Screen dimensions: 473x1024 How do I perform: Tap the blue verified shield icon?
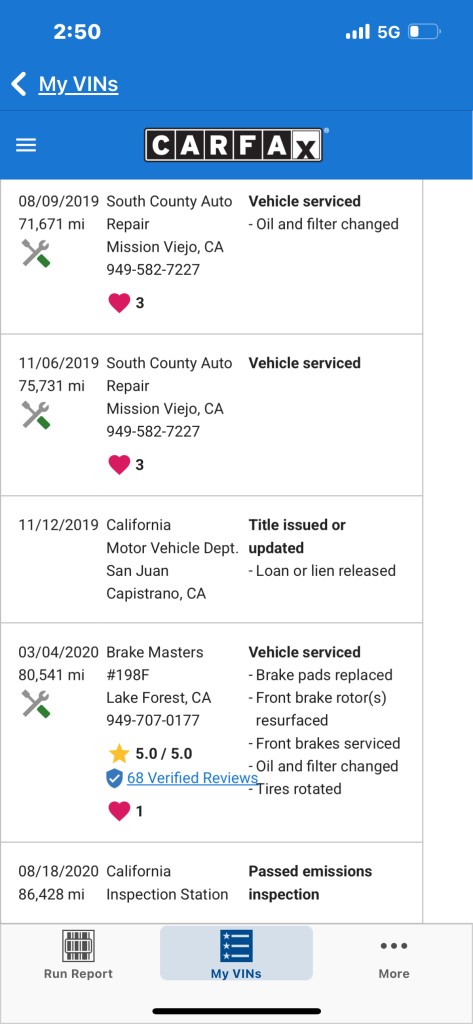click(x=114, y=778)
